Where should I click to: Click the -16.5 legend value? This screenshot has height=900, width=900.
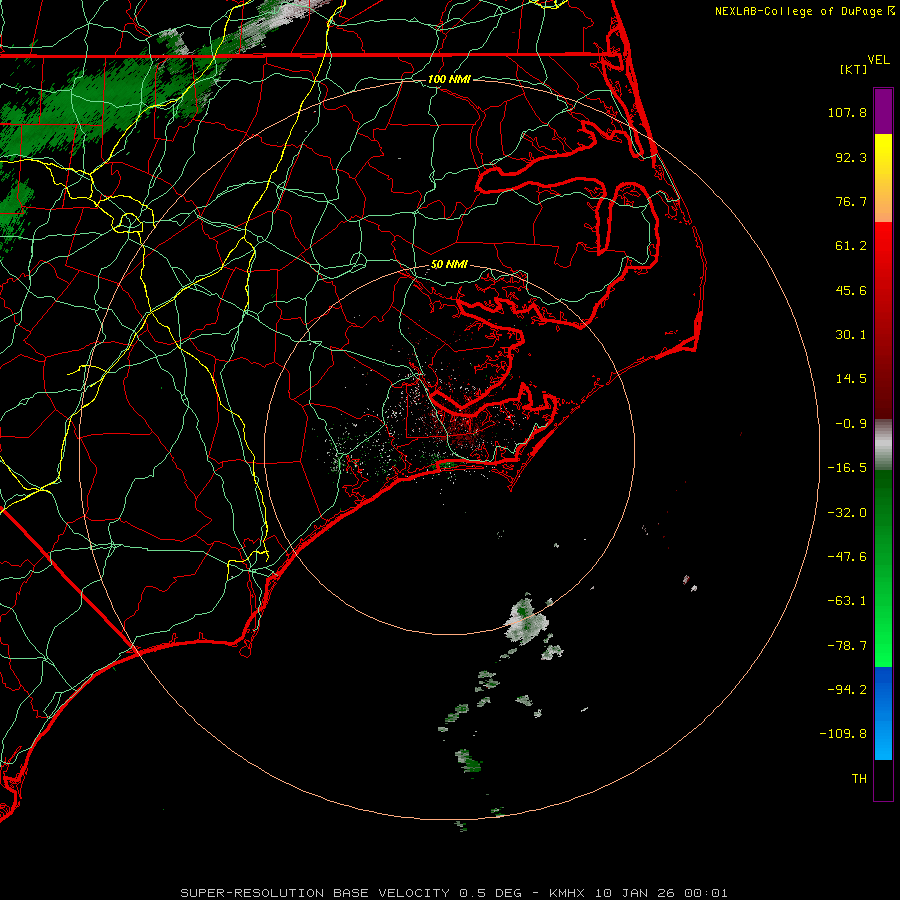pyautogui.click(x=847, y=468)
